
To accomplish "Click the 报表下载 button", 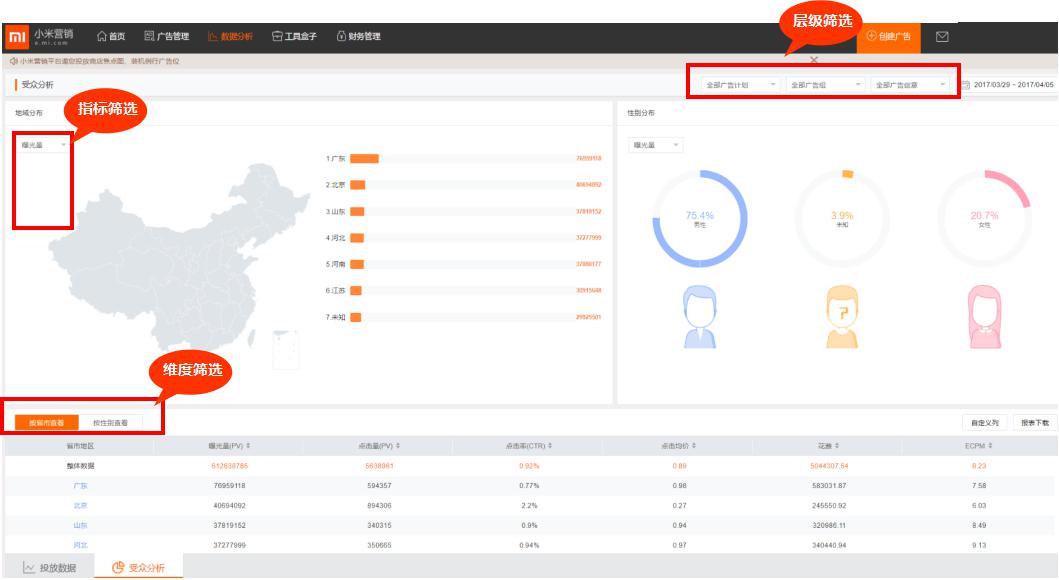I will coord(1034,423).
